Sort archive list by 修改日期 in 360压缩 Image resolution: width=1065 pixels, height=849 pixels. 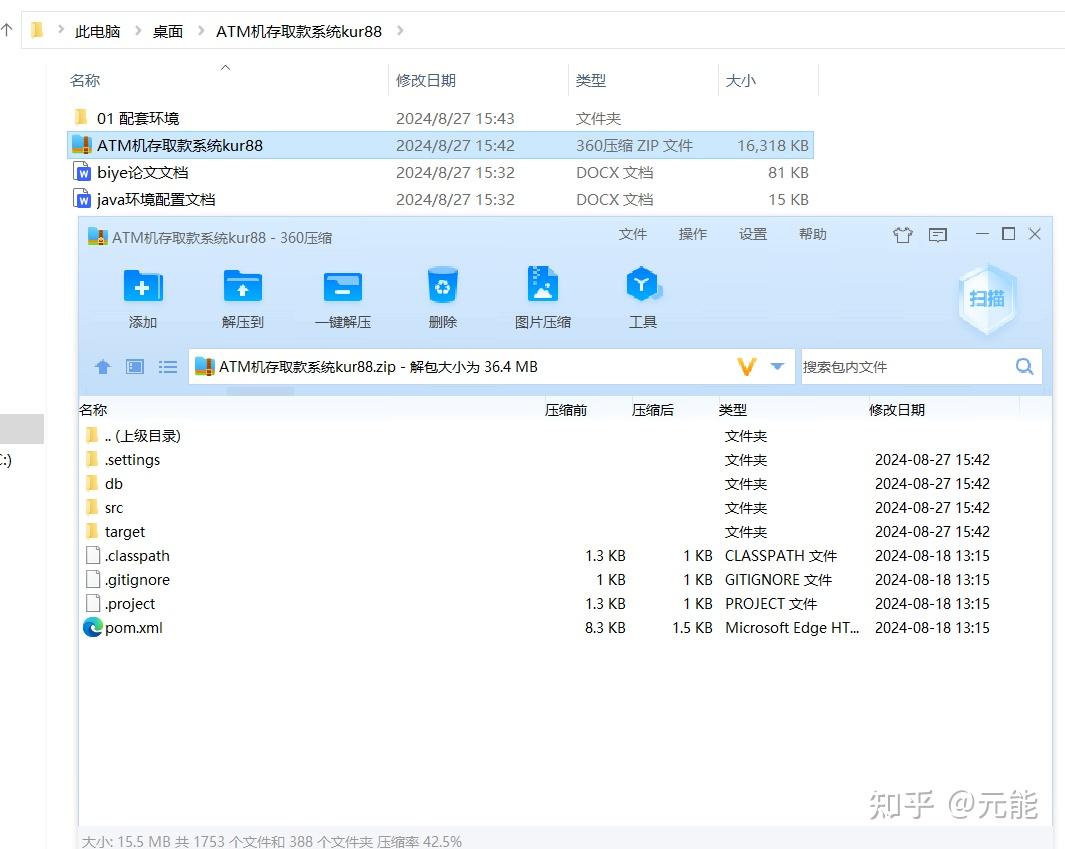897,410
